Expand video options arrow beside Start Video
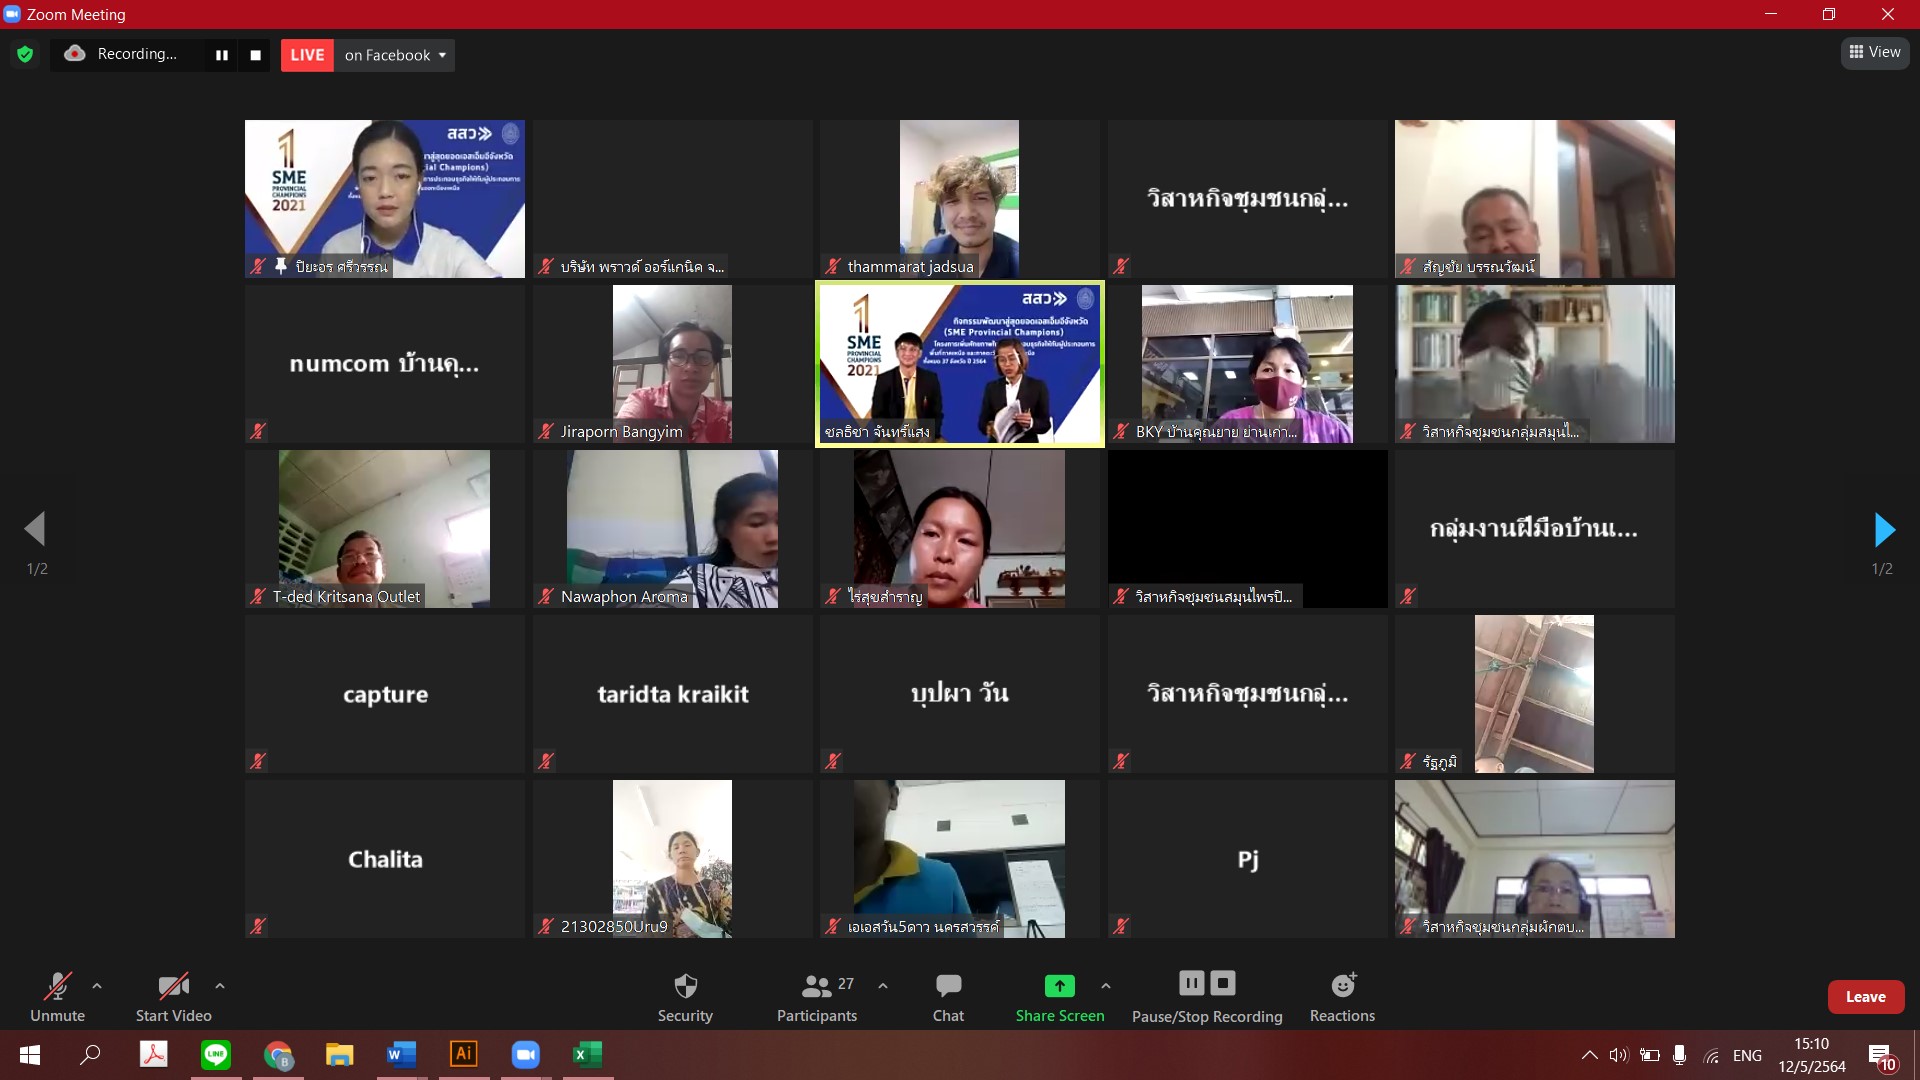Image resolution: width=1920 pixels, height=1080 pixels. [x=220, y=986]
